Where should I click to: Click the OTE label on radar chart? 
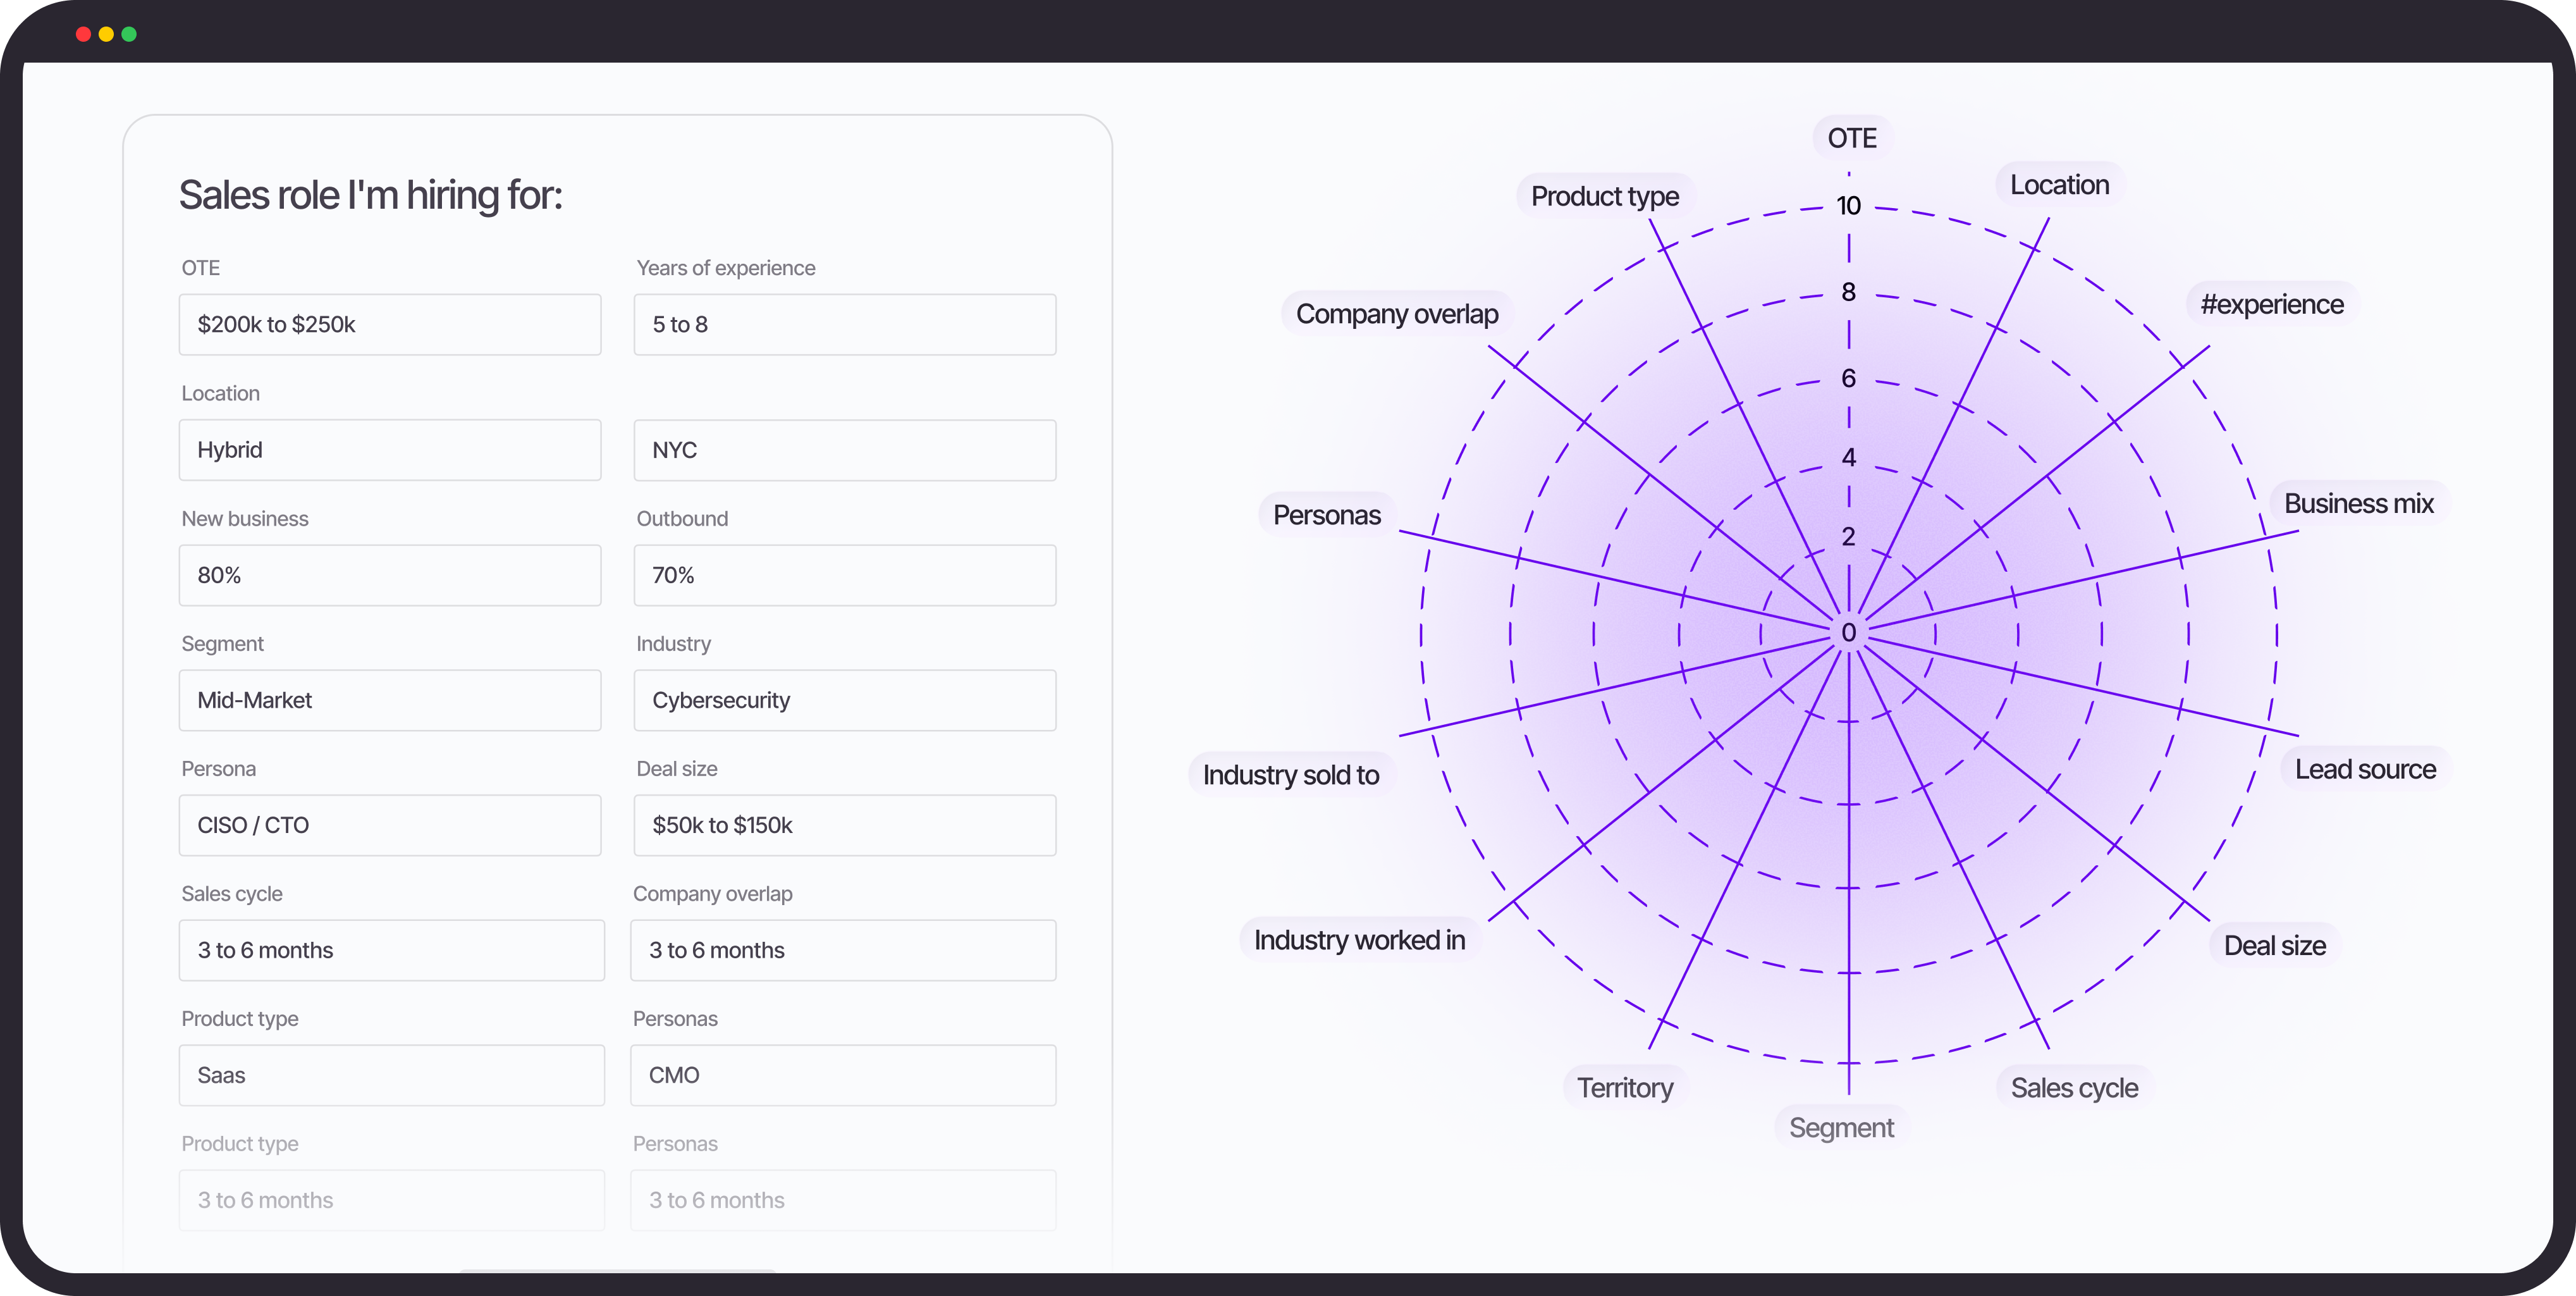1851,138
